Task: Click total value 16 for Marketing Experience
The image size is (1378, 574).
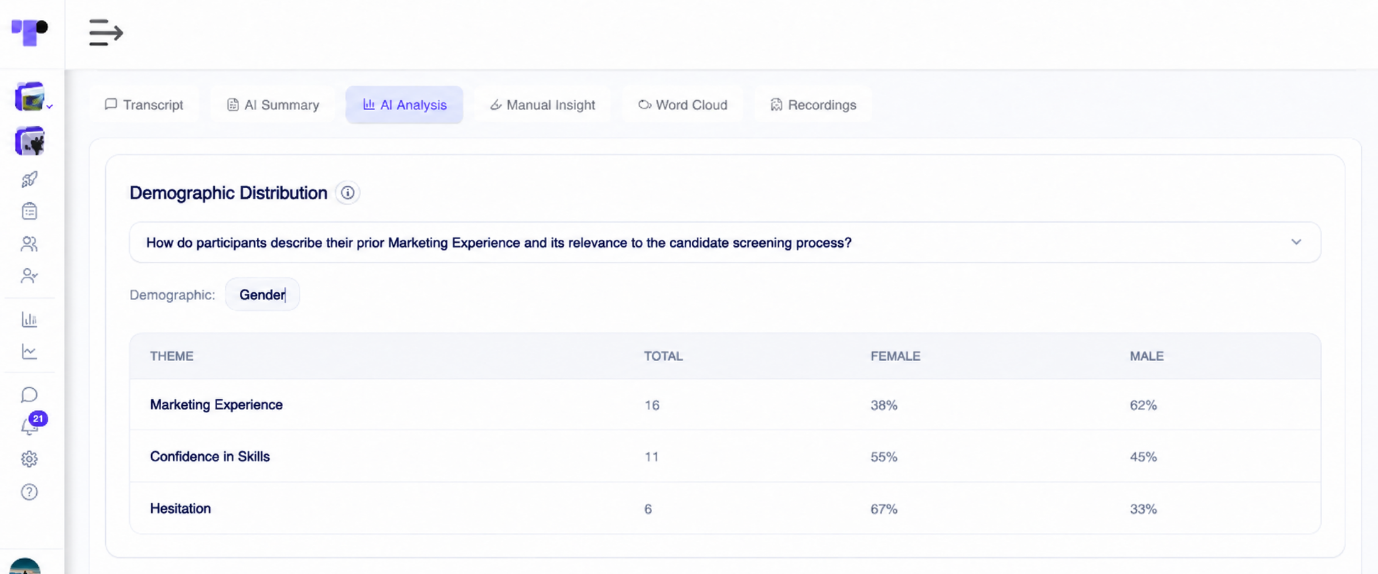Action: pos(652,405)
